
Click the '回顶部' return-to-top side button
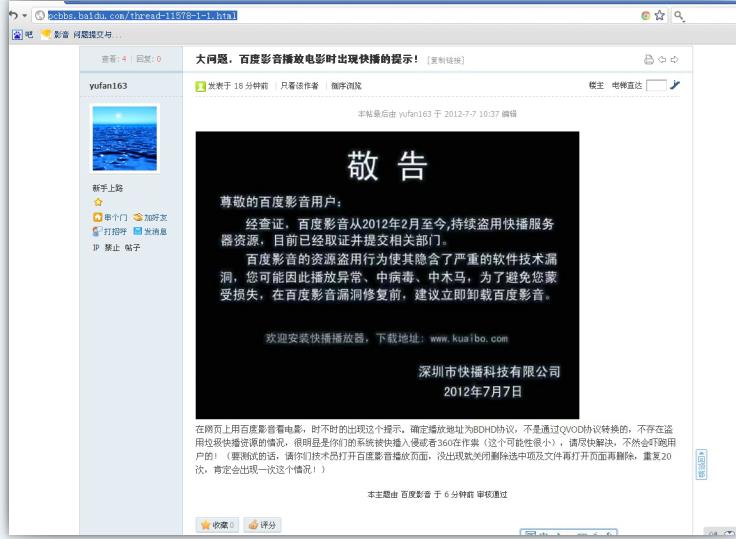(x=701, y=464)
